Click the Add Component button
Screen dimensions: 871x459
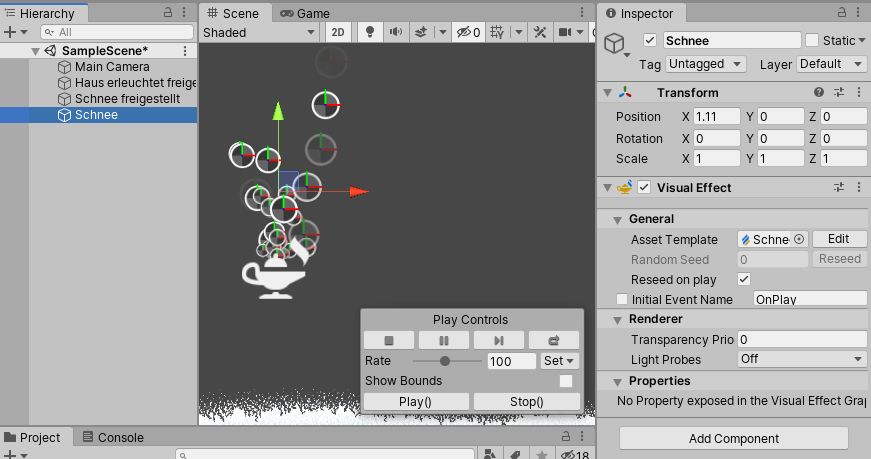click(x=734, y=438)
